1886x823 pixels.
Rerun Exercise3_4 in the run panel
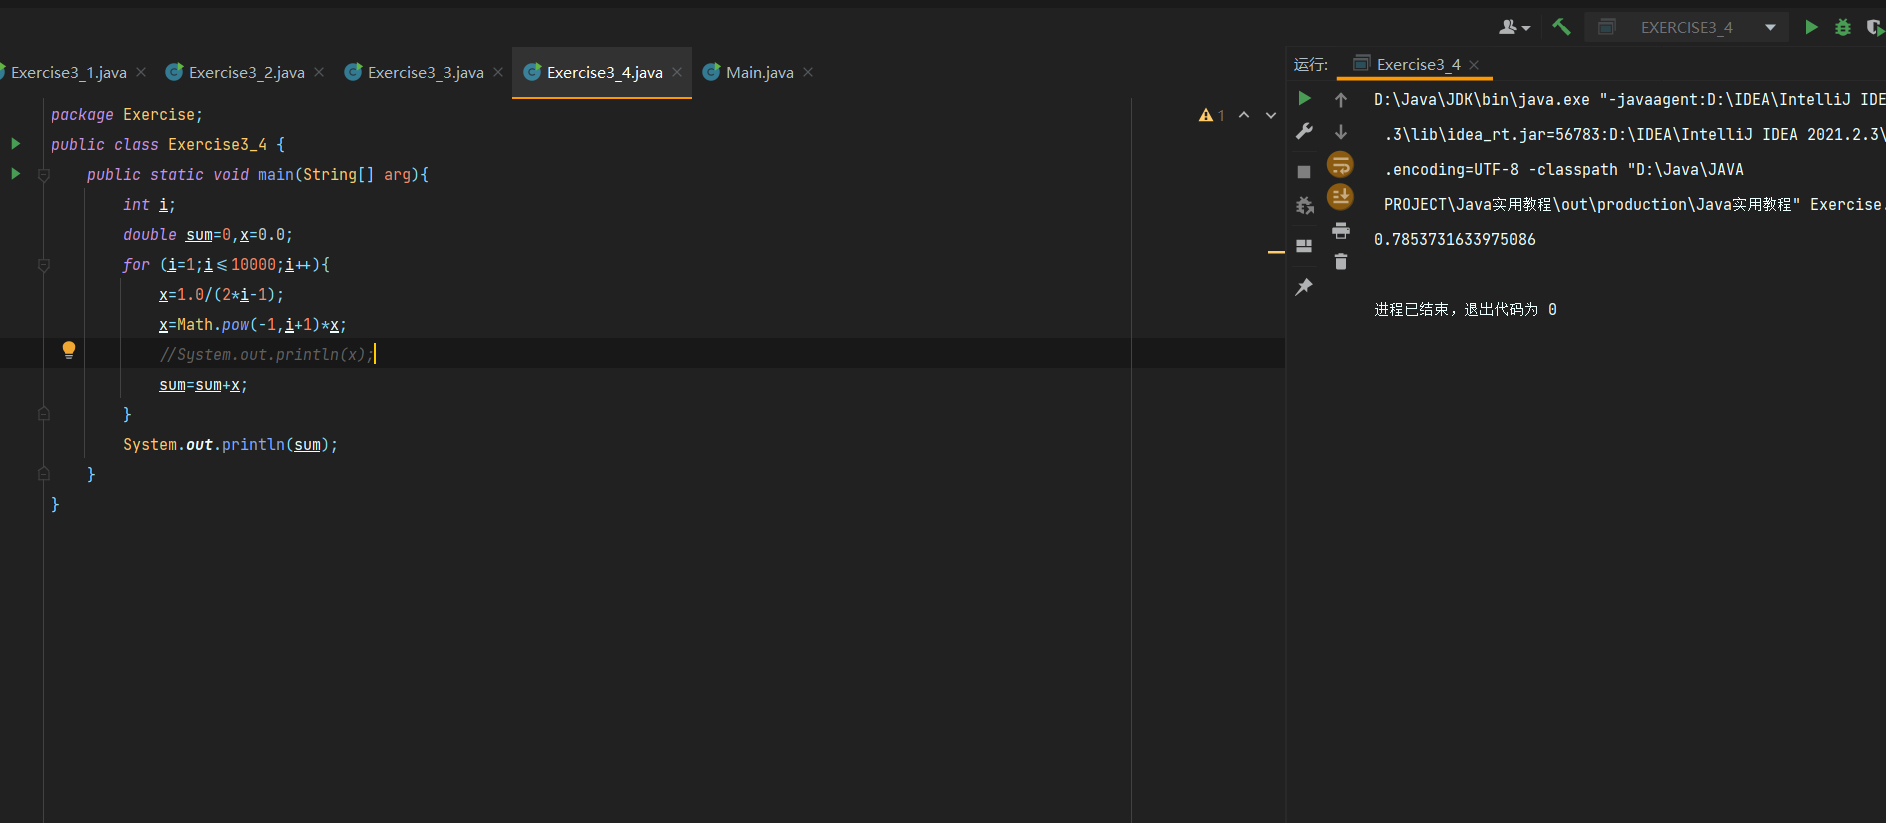1304,98
